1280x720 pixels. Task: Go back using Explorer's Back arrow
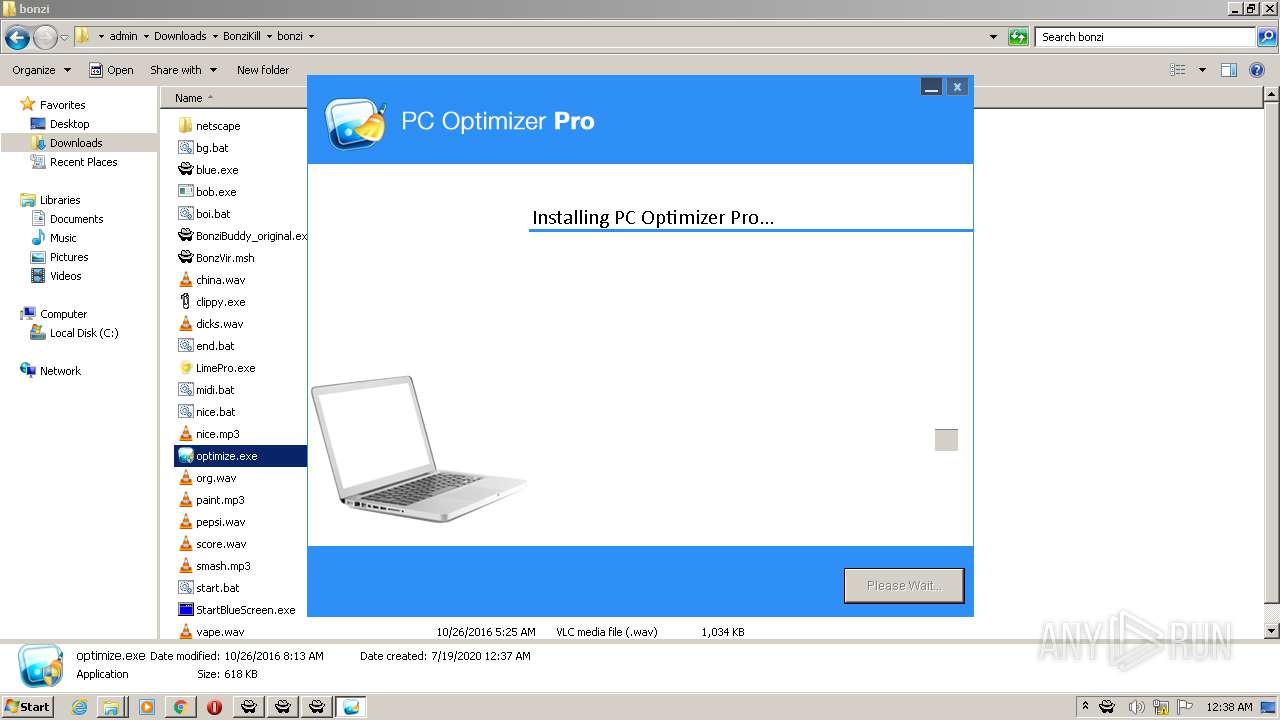coord(17,38)
